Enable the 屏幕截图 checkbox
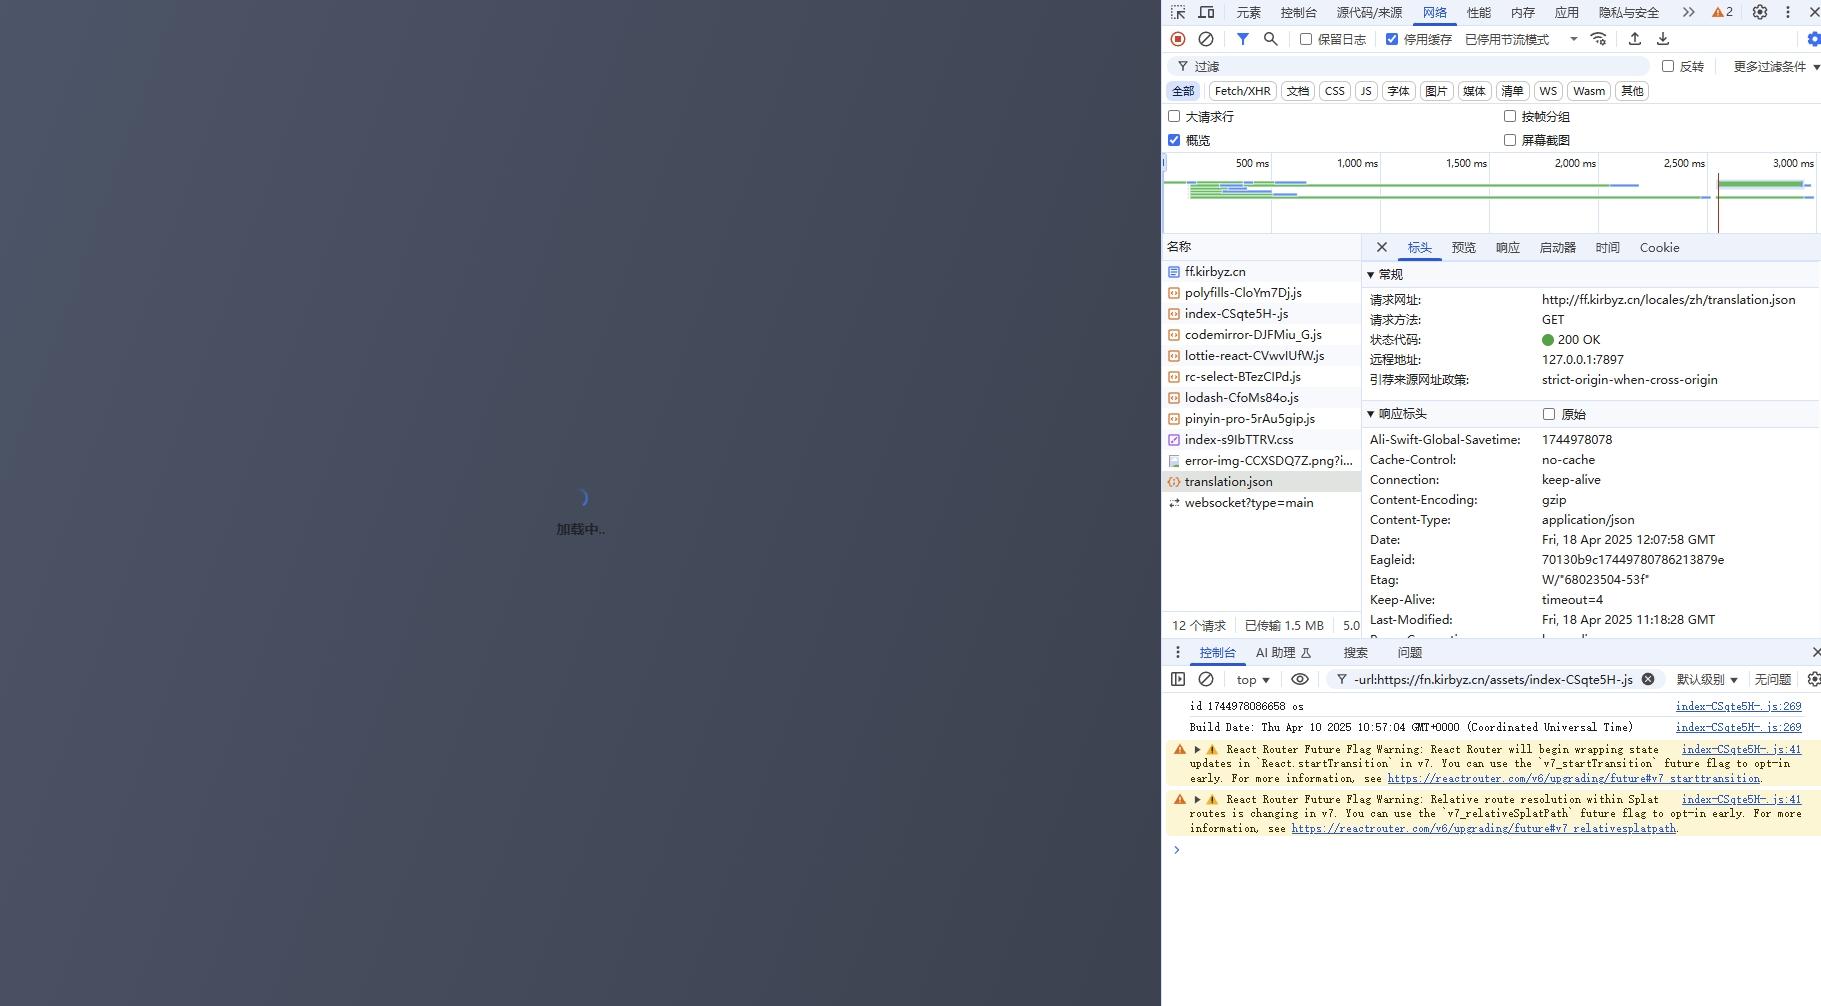Viewport: 1821px width, 1006px height. [x=1510, y=140]
